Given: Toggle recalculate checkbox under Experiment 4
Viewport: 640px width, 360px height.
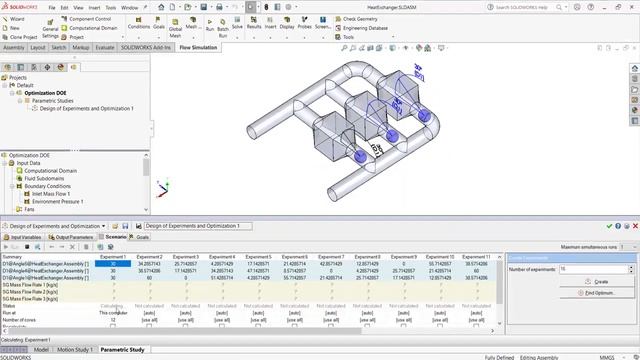Looking at the screenshot, I should (x=222, y=326).
